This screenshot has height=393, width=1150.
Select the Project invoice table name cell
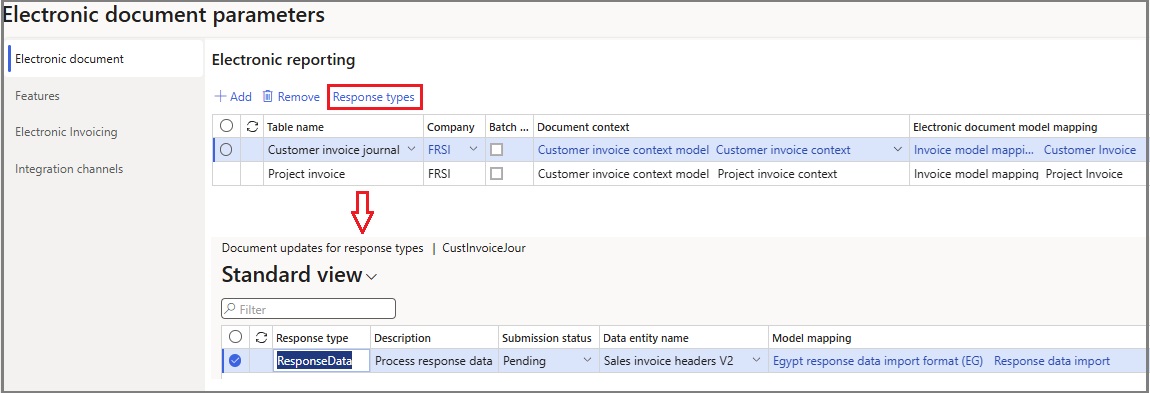pos(343,174)
